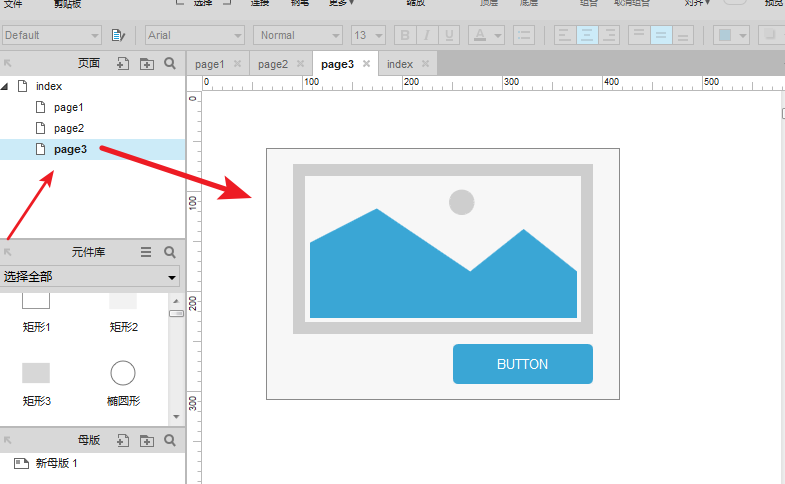The height and width of the screenshot is (484, 785).
Task: Close the page2 tab
Action: [x=300, y=64]
